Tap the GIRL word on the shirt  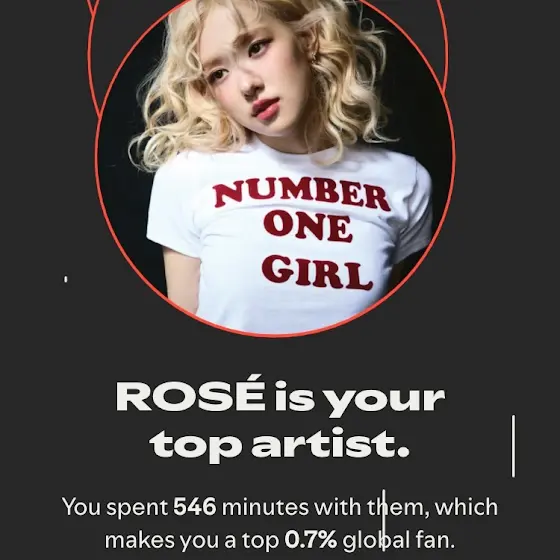[x=317, y=272]
